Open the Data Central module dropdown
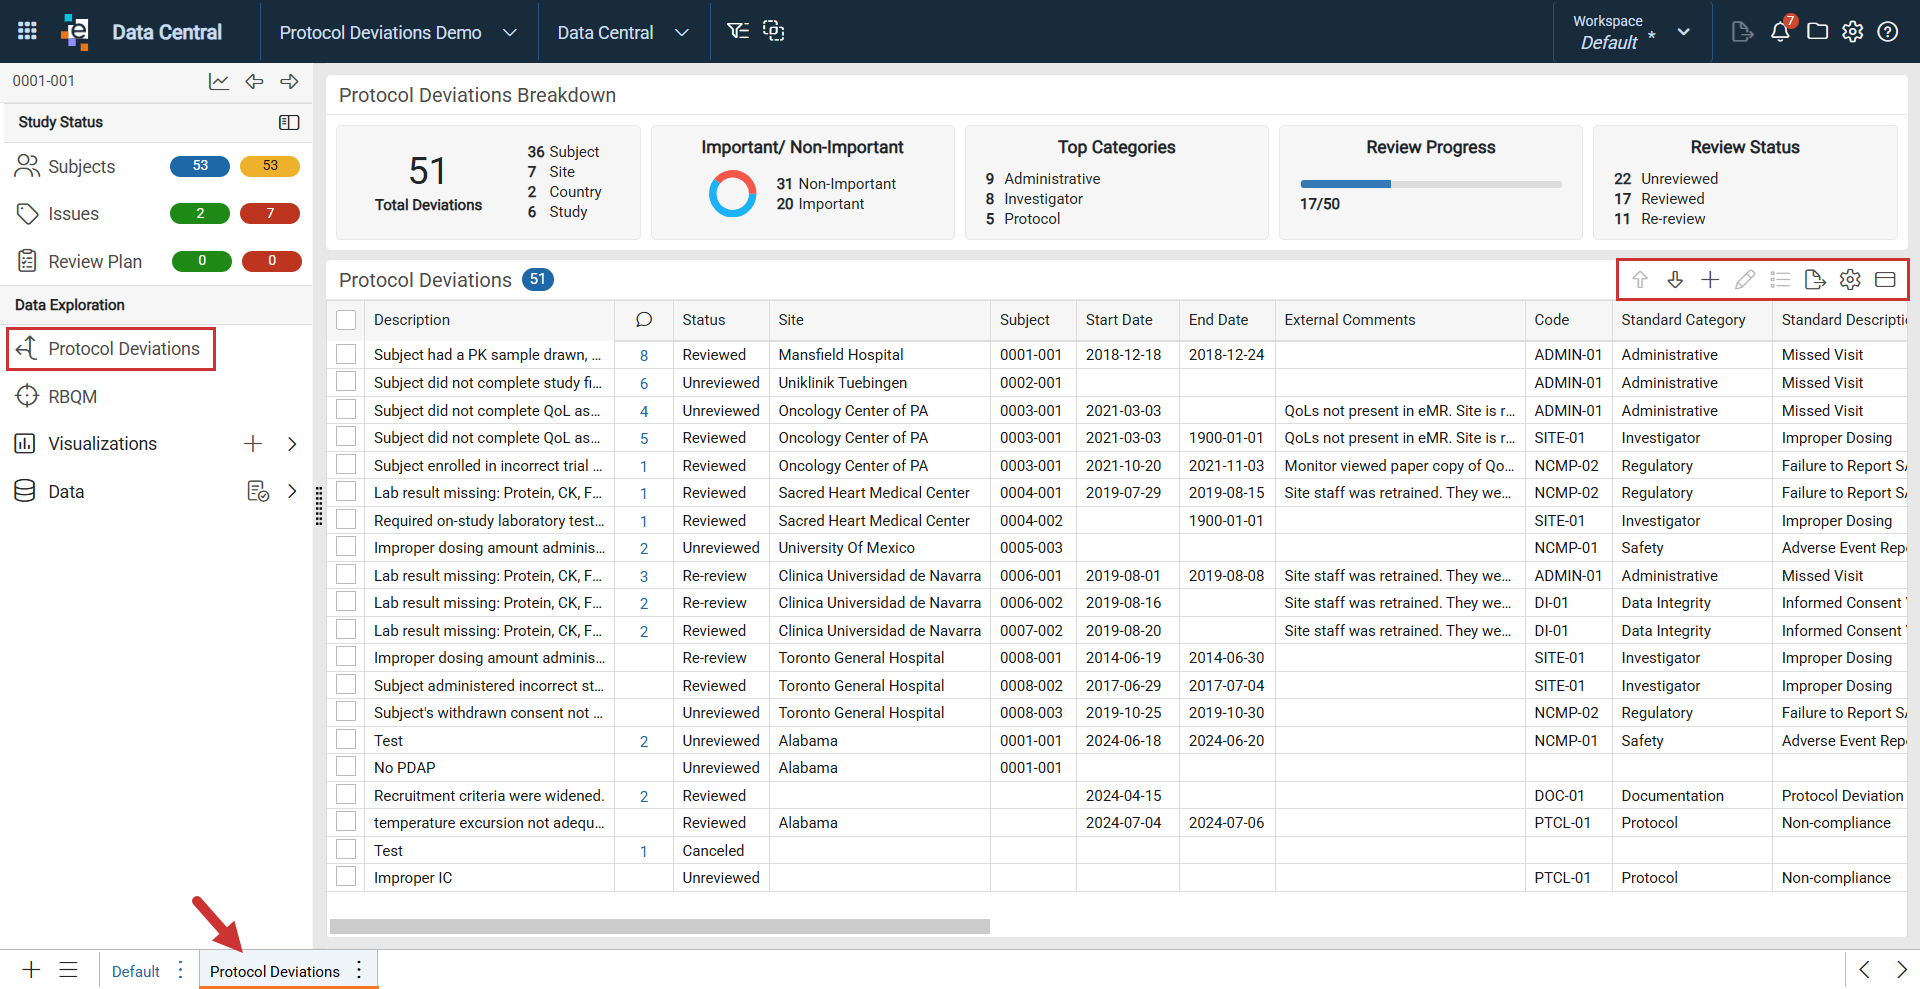Image resolution: width=1920 pixels, height=989 pixels. [x=623, y=32]
